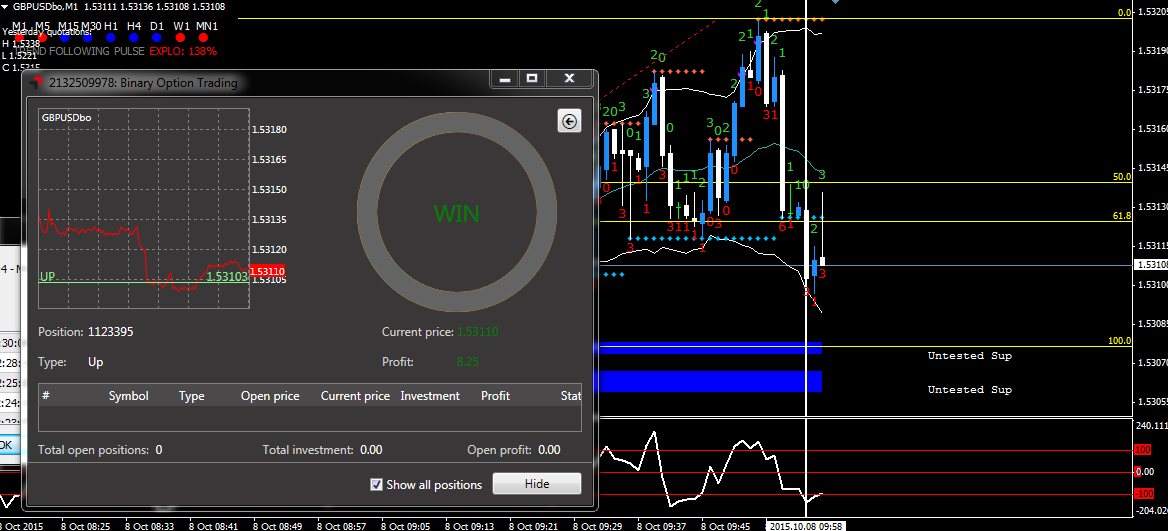The width and height of the screenshot is (1168, 531).
Task: Click the WIN result circle
Action: (457, 214)
